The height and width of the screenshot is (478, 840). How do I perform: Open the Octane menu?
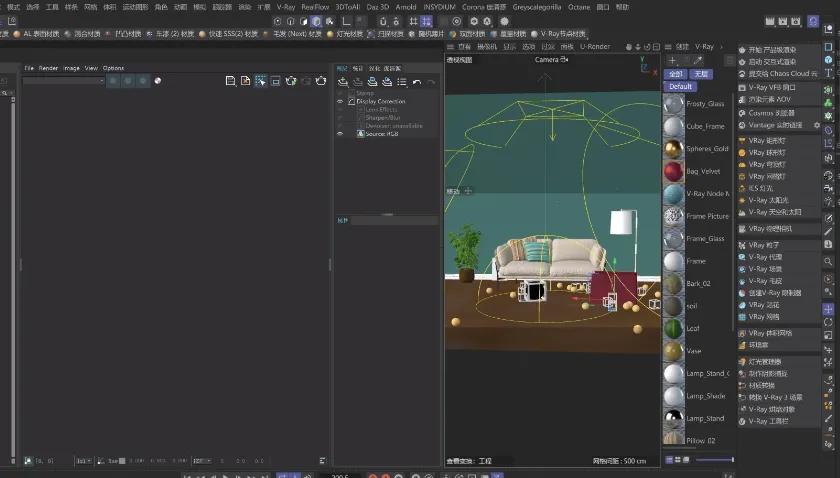point(579,7)
